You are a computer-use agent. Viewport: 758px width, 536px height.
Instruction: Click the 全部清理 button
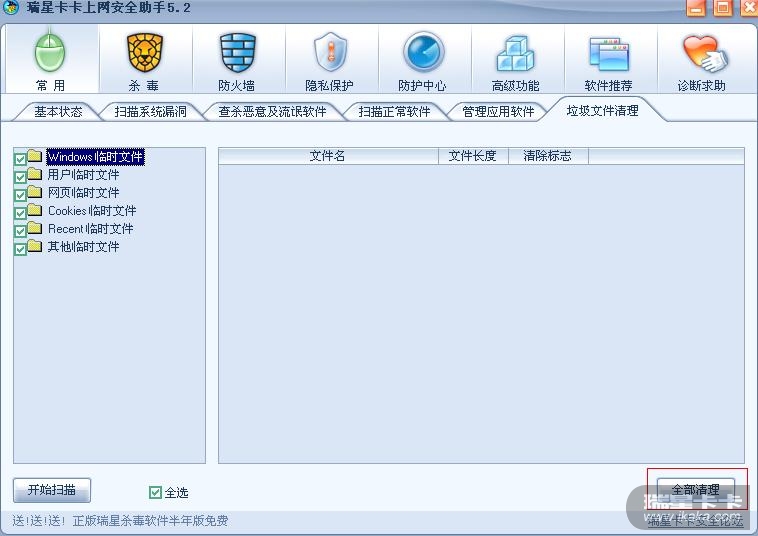point(696,490)
